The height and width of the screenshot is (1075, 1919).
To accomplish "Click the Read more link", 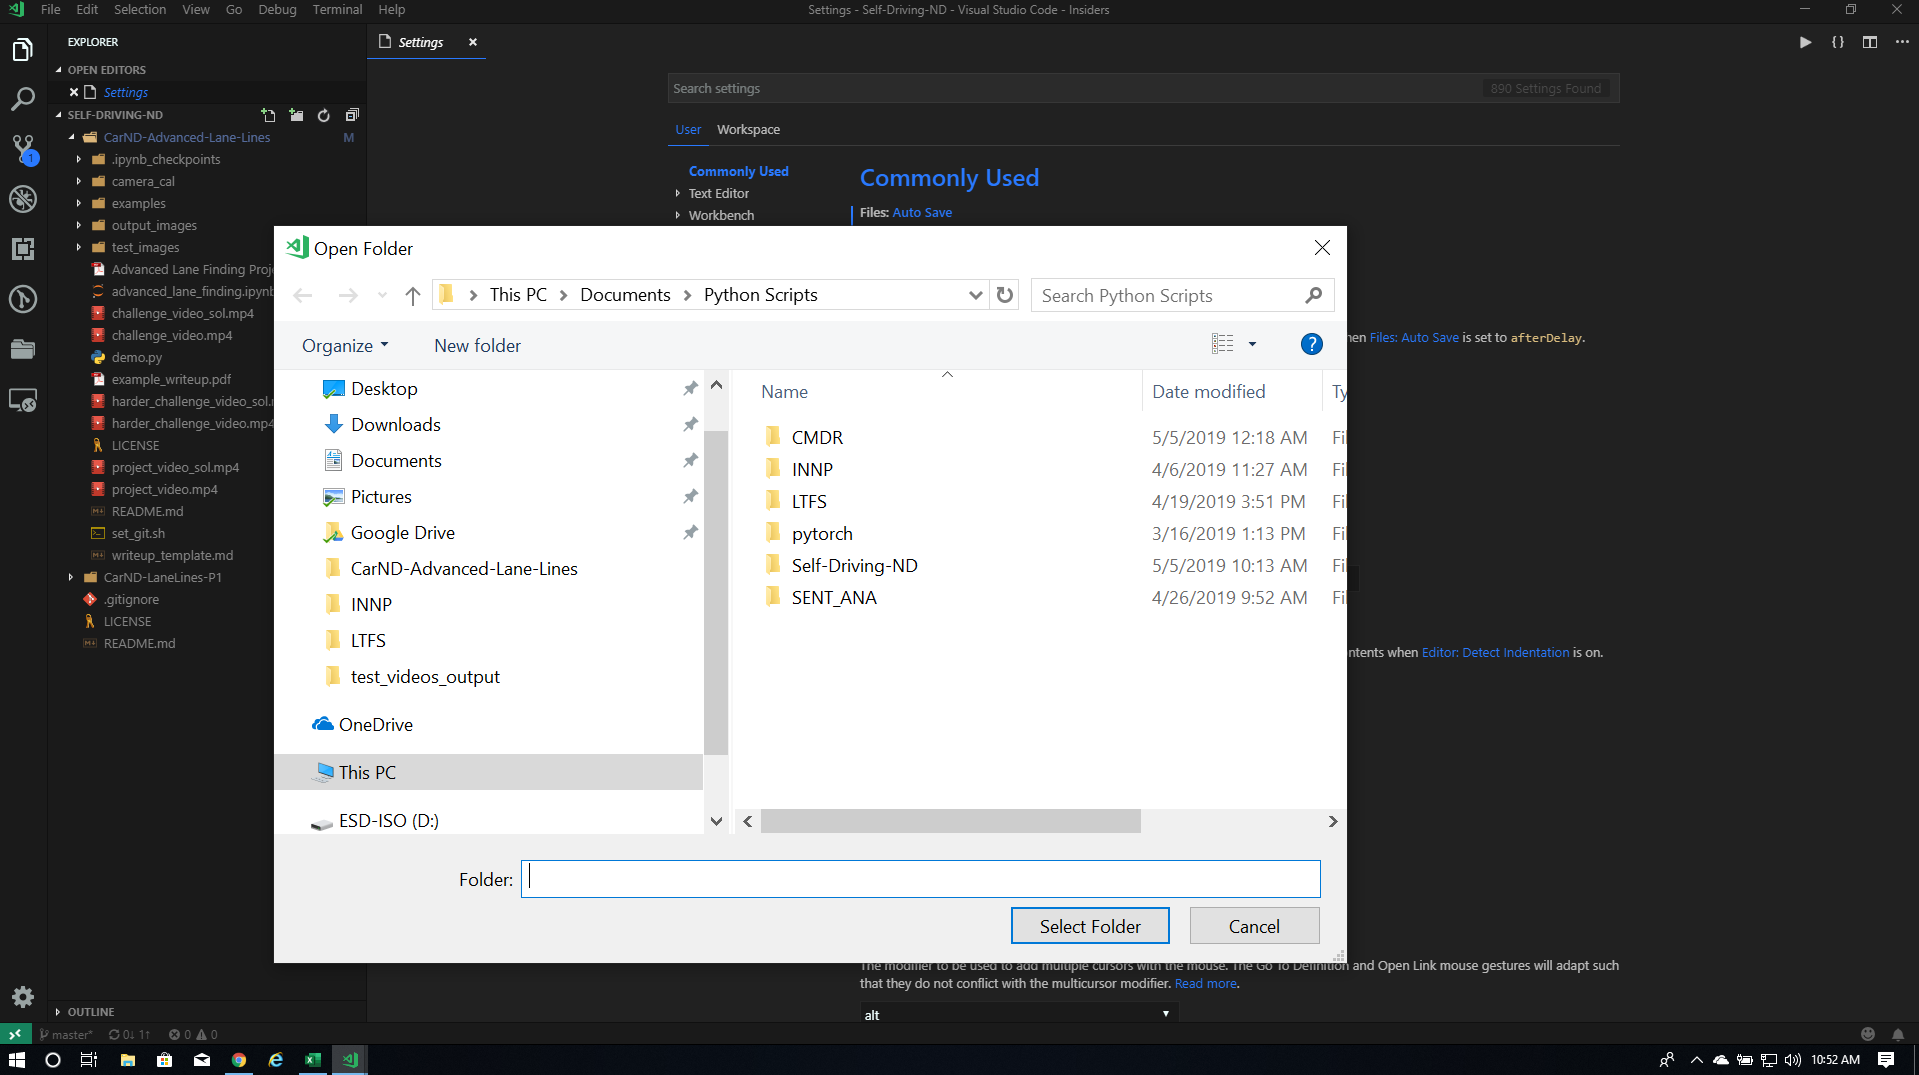I will click(x=1206, y=983).
